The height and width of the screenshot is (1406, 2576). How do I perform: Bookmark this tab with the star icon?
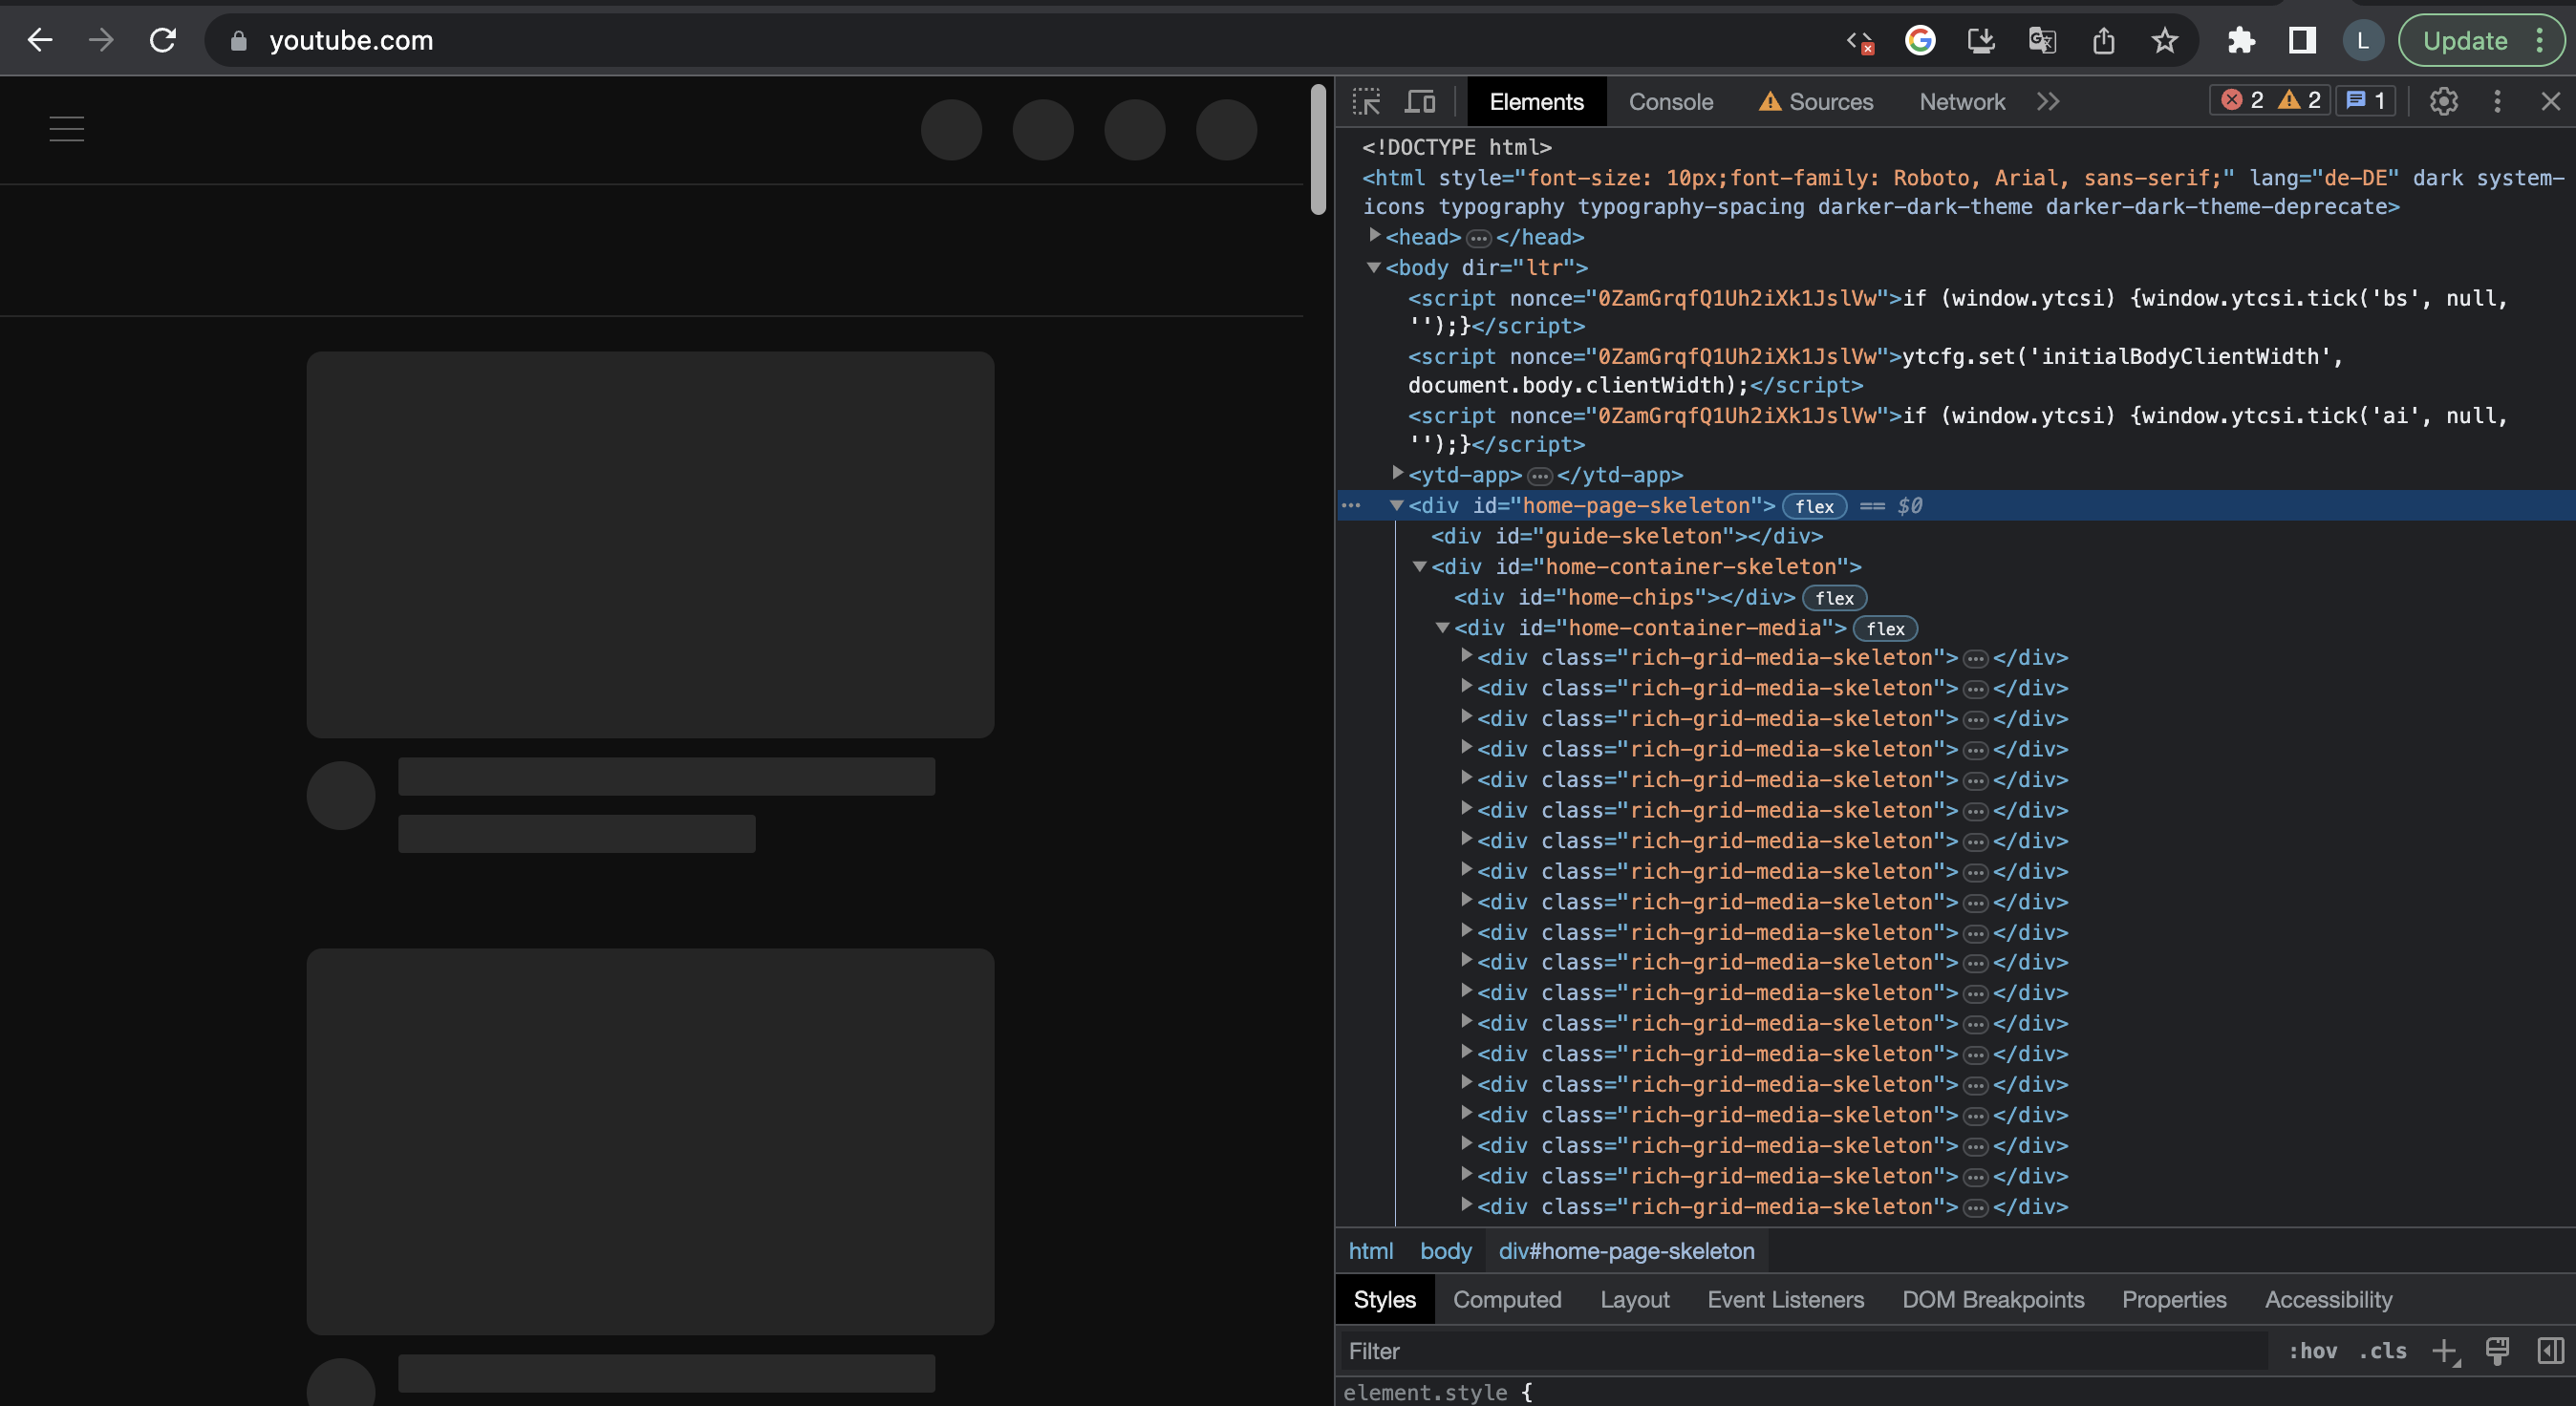(2165, 40)
